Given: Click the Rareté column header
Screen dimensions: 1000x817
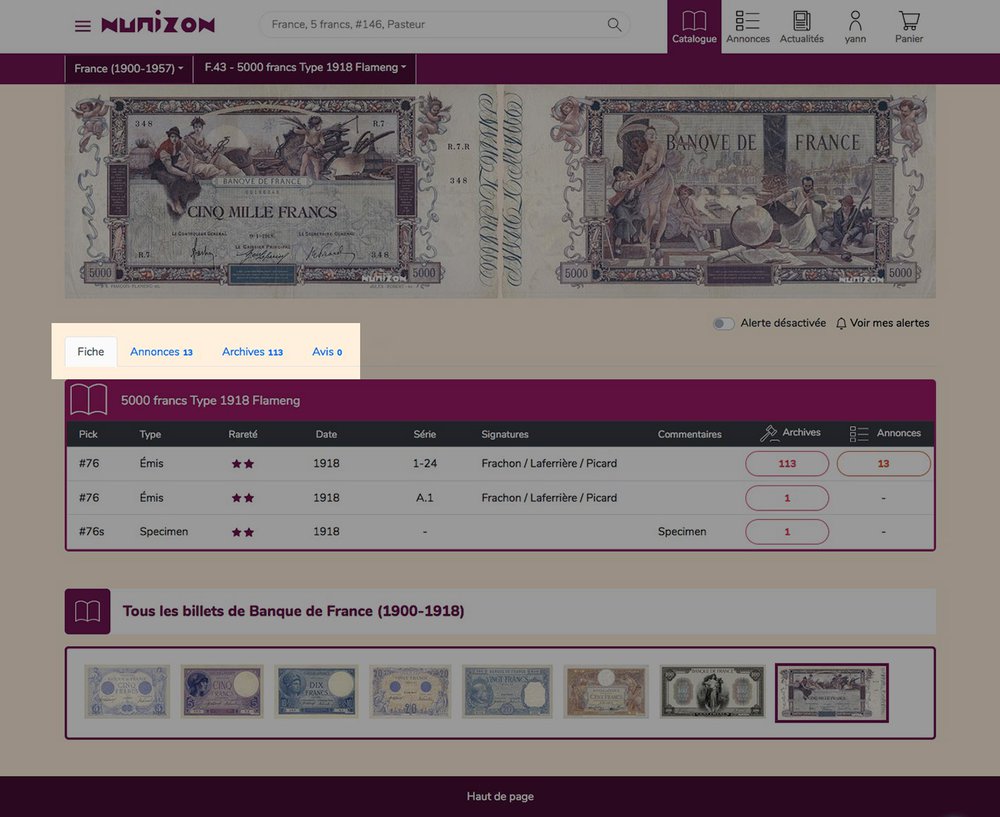Looking at the screenshot, I should coord(243,434).
